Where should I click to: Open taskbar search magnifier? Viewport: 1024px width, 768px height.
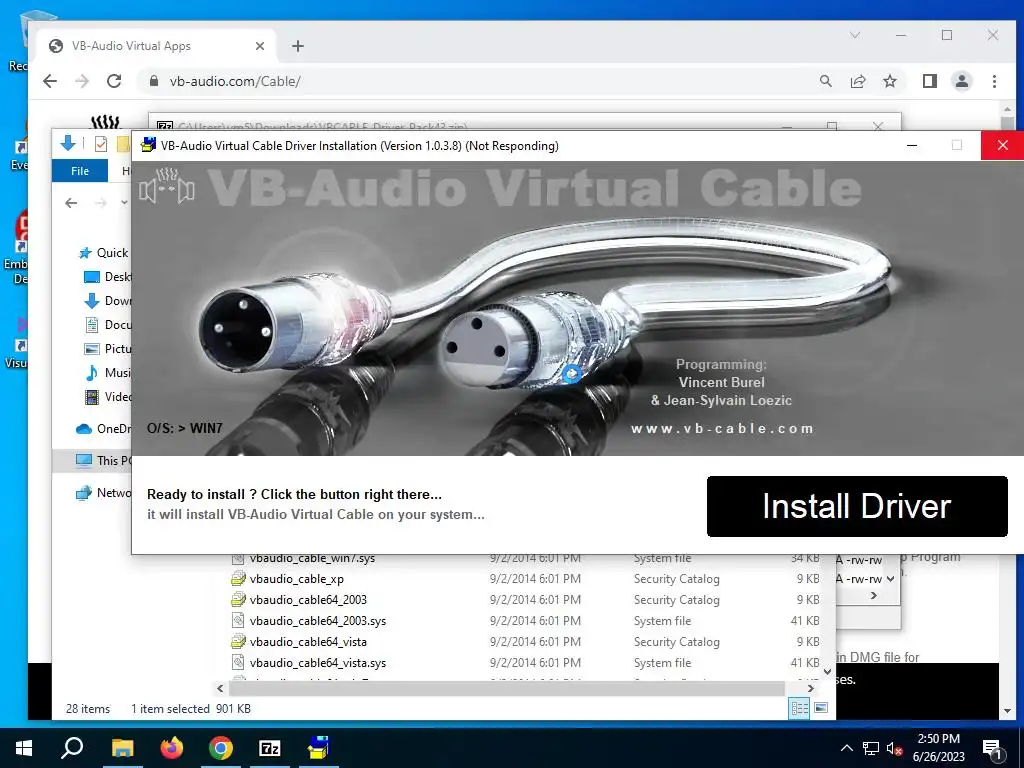72,748
